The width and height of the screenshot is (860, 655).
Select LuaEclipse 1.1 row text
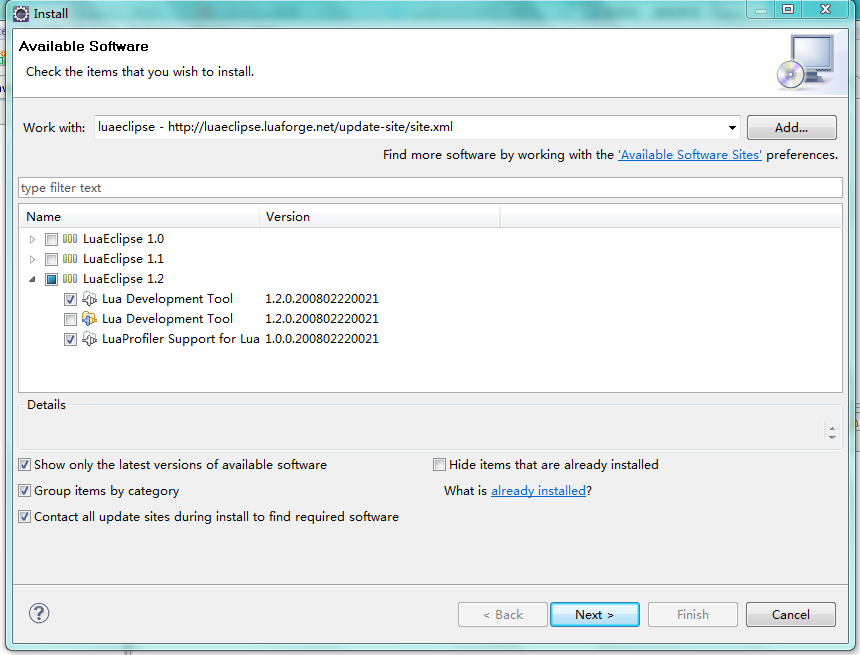click(x=123, y=259)
